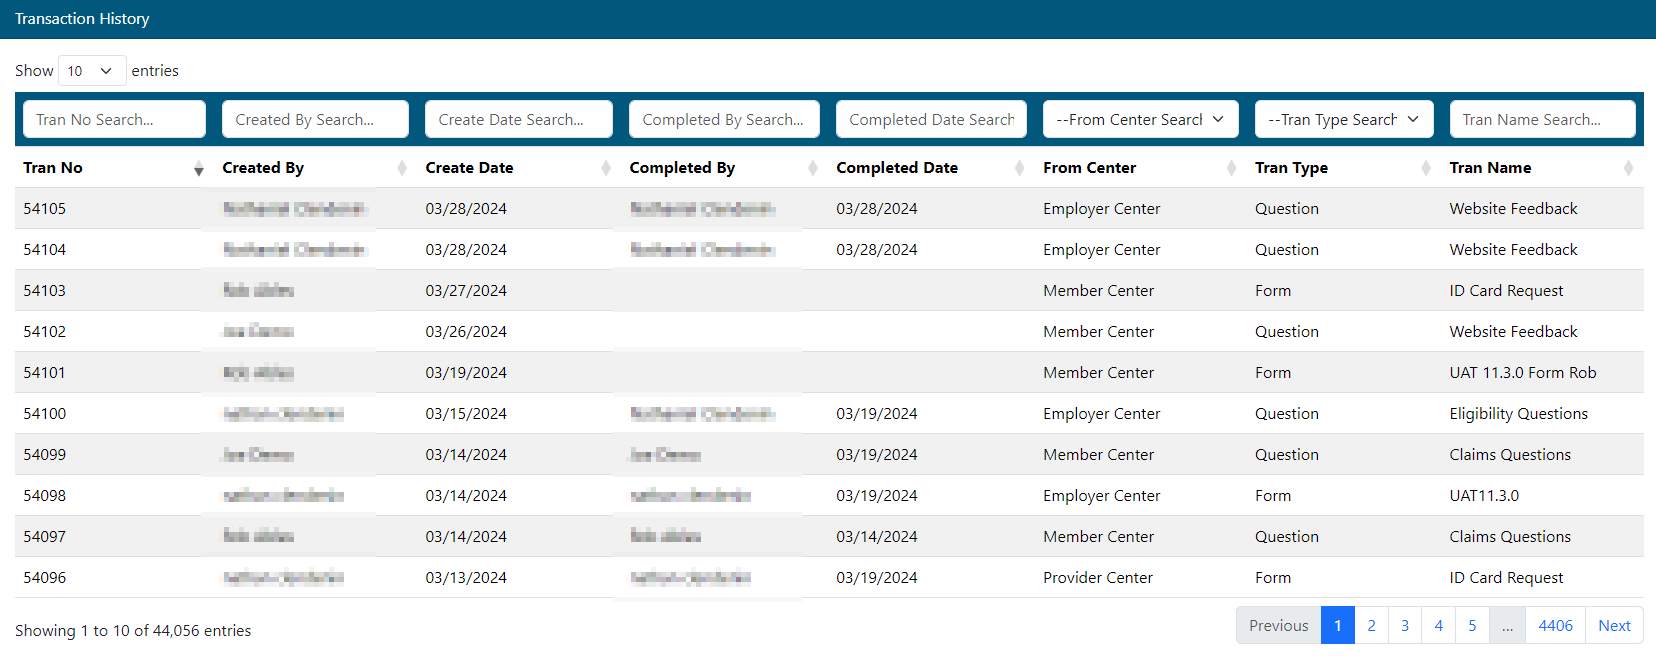Sort table by Tran No column arrow
The image size is (1656, 656).
[198, 169]
